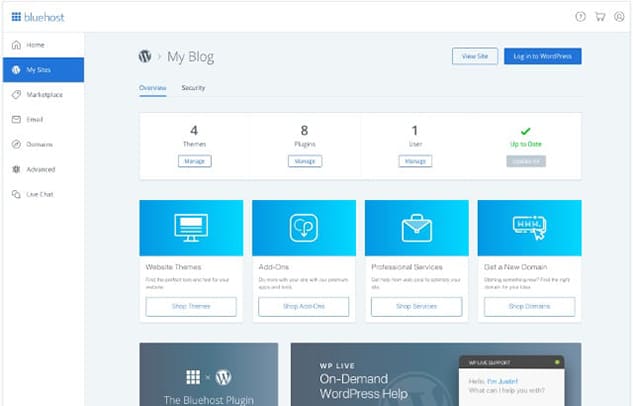
Task: Click Manage under Plugins
Action: (x=305, y=161)
